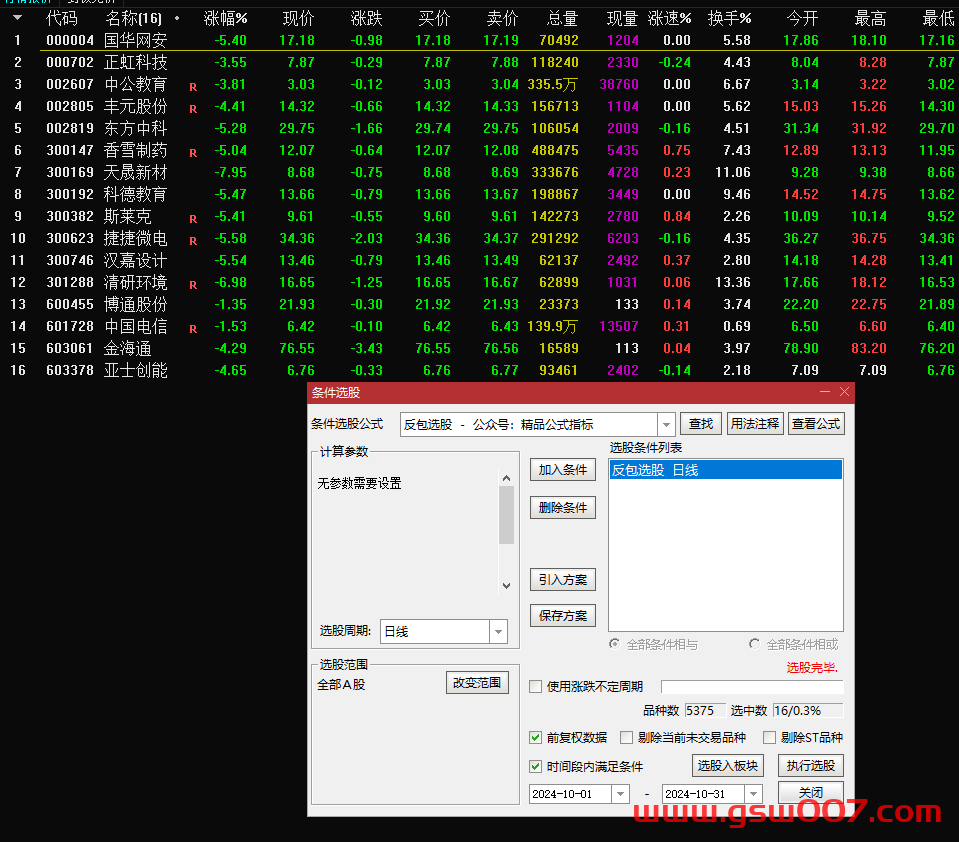Sort by the 总量 column header

pyautogui.click(x=563, y=18)
